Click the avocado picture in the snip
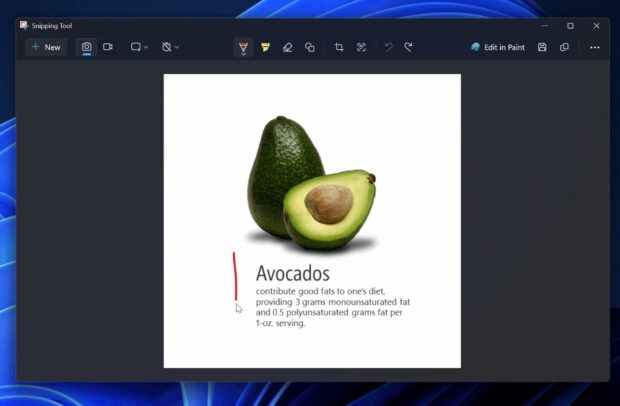The image size is (620, 406). tap(310, 185)
